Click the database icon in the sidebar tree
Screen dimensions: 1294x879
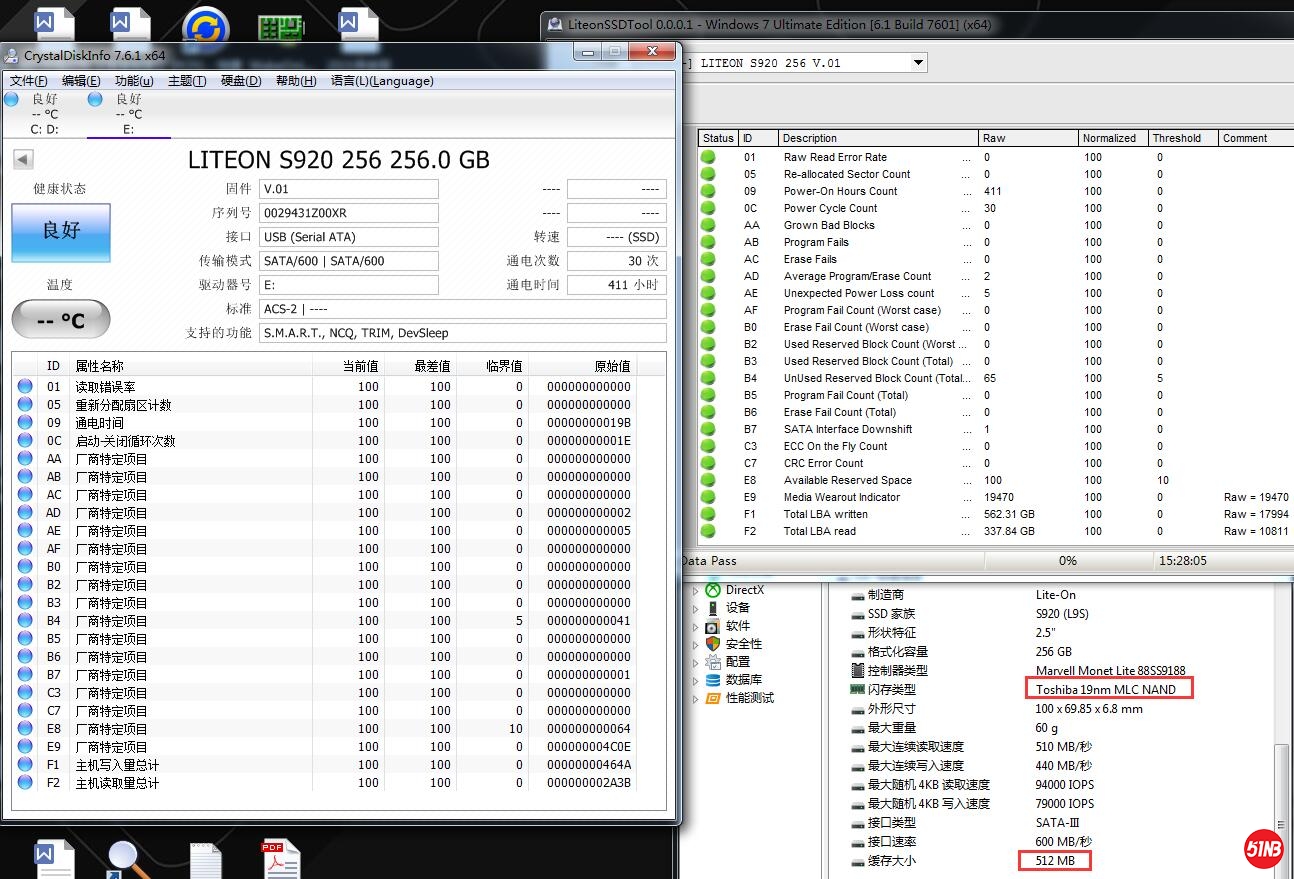[713, 680]
